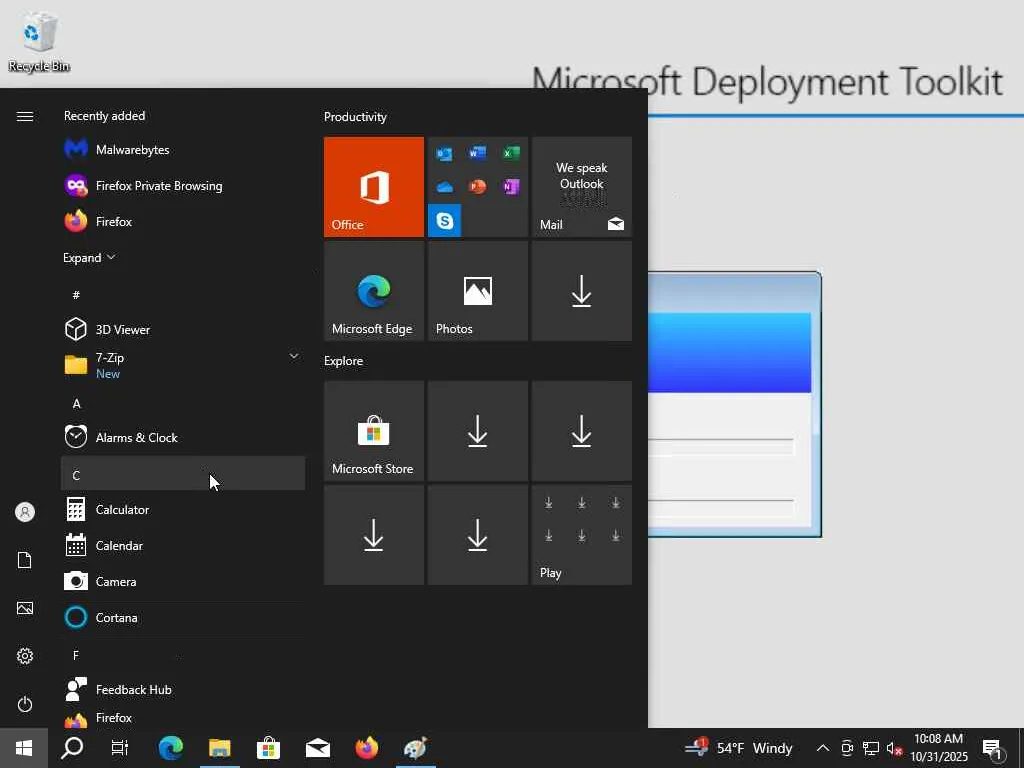Launch Firefox Private Browsing

pyautogui.click(x=183, y=185)
